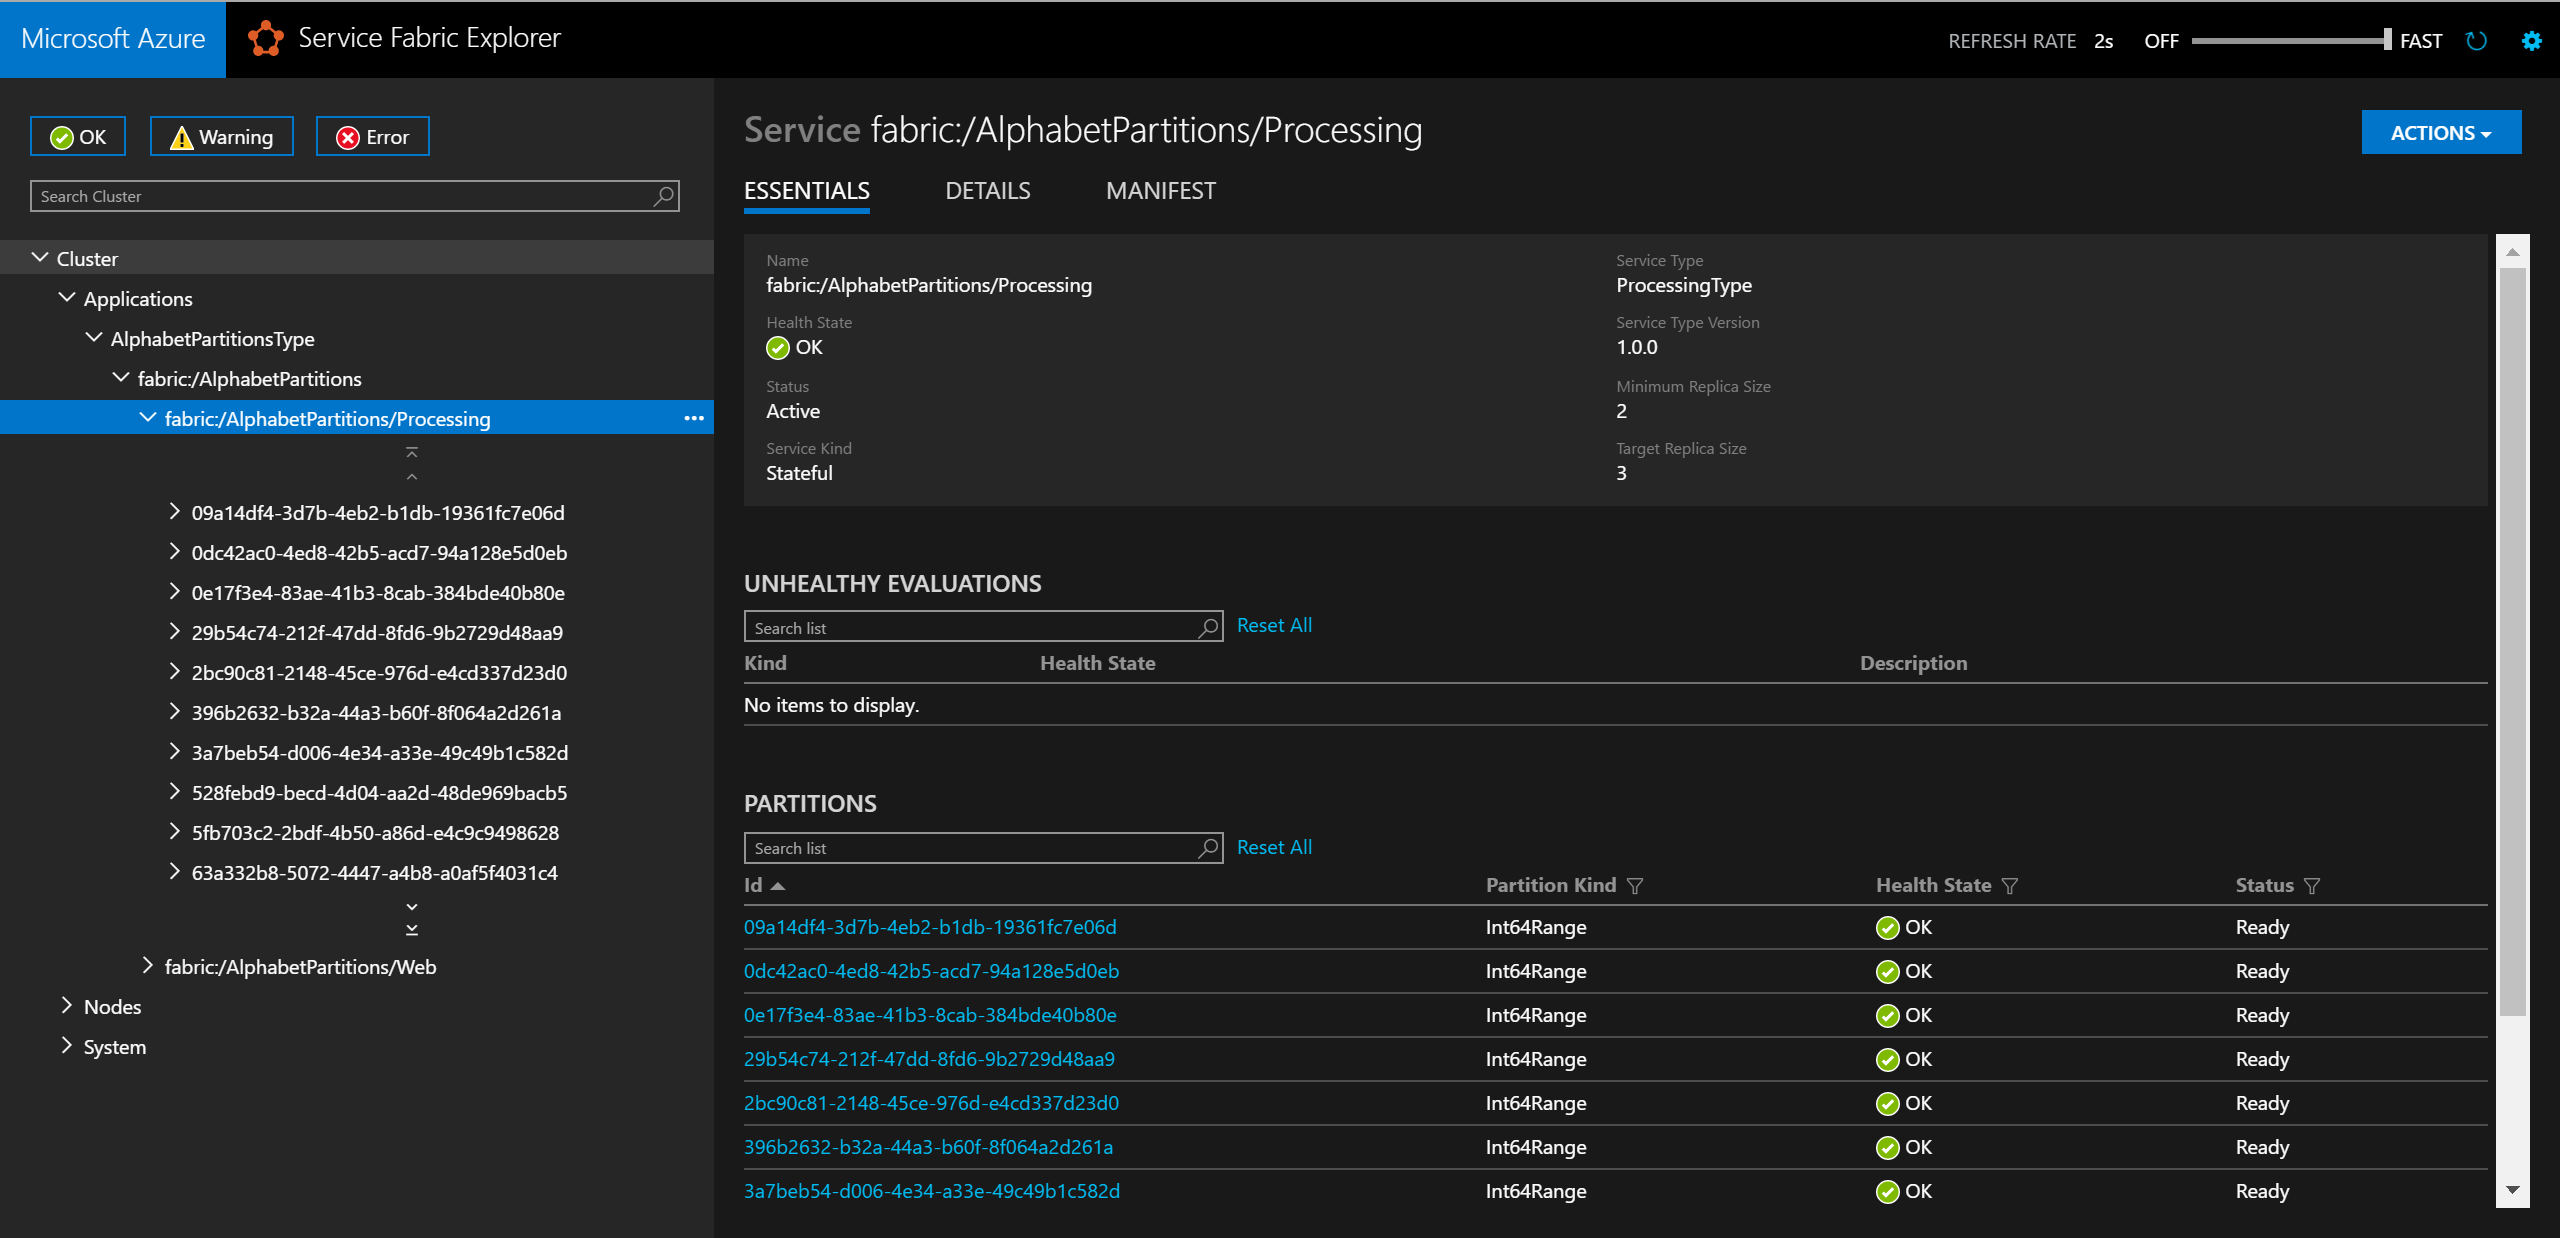The height and width of the screenshot is (1238, 2560).
Task: Switch to the DETAILS tab
Action: 988,191
